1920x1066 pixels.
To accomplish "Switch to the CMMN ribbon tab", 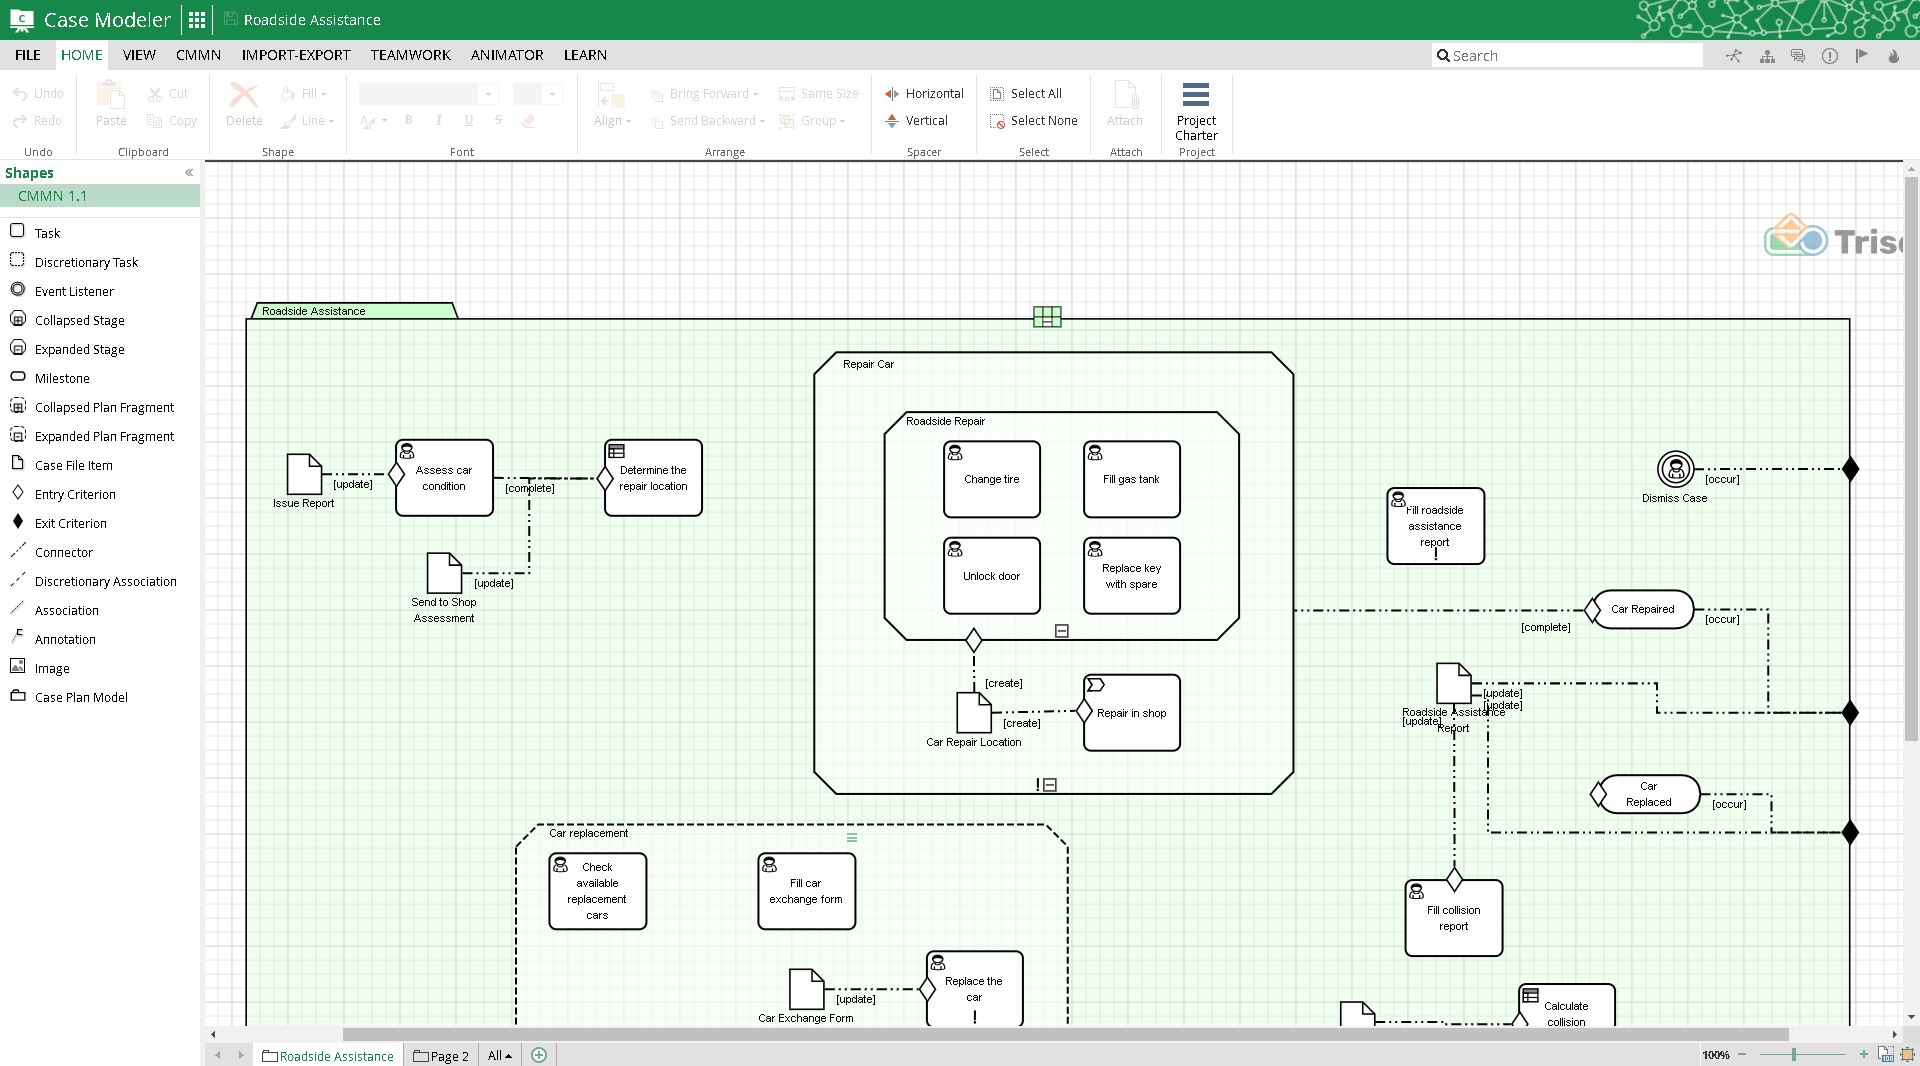I will (198, 55).
